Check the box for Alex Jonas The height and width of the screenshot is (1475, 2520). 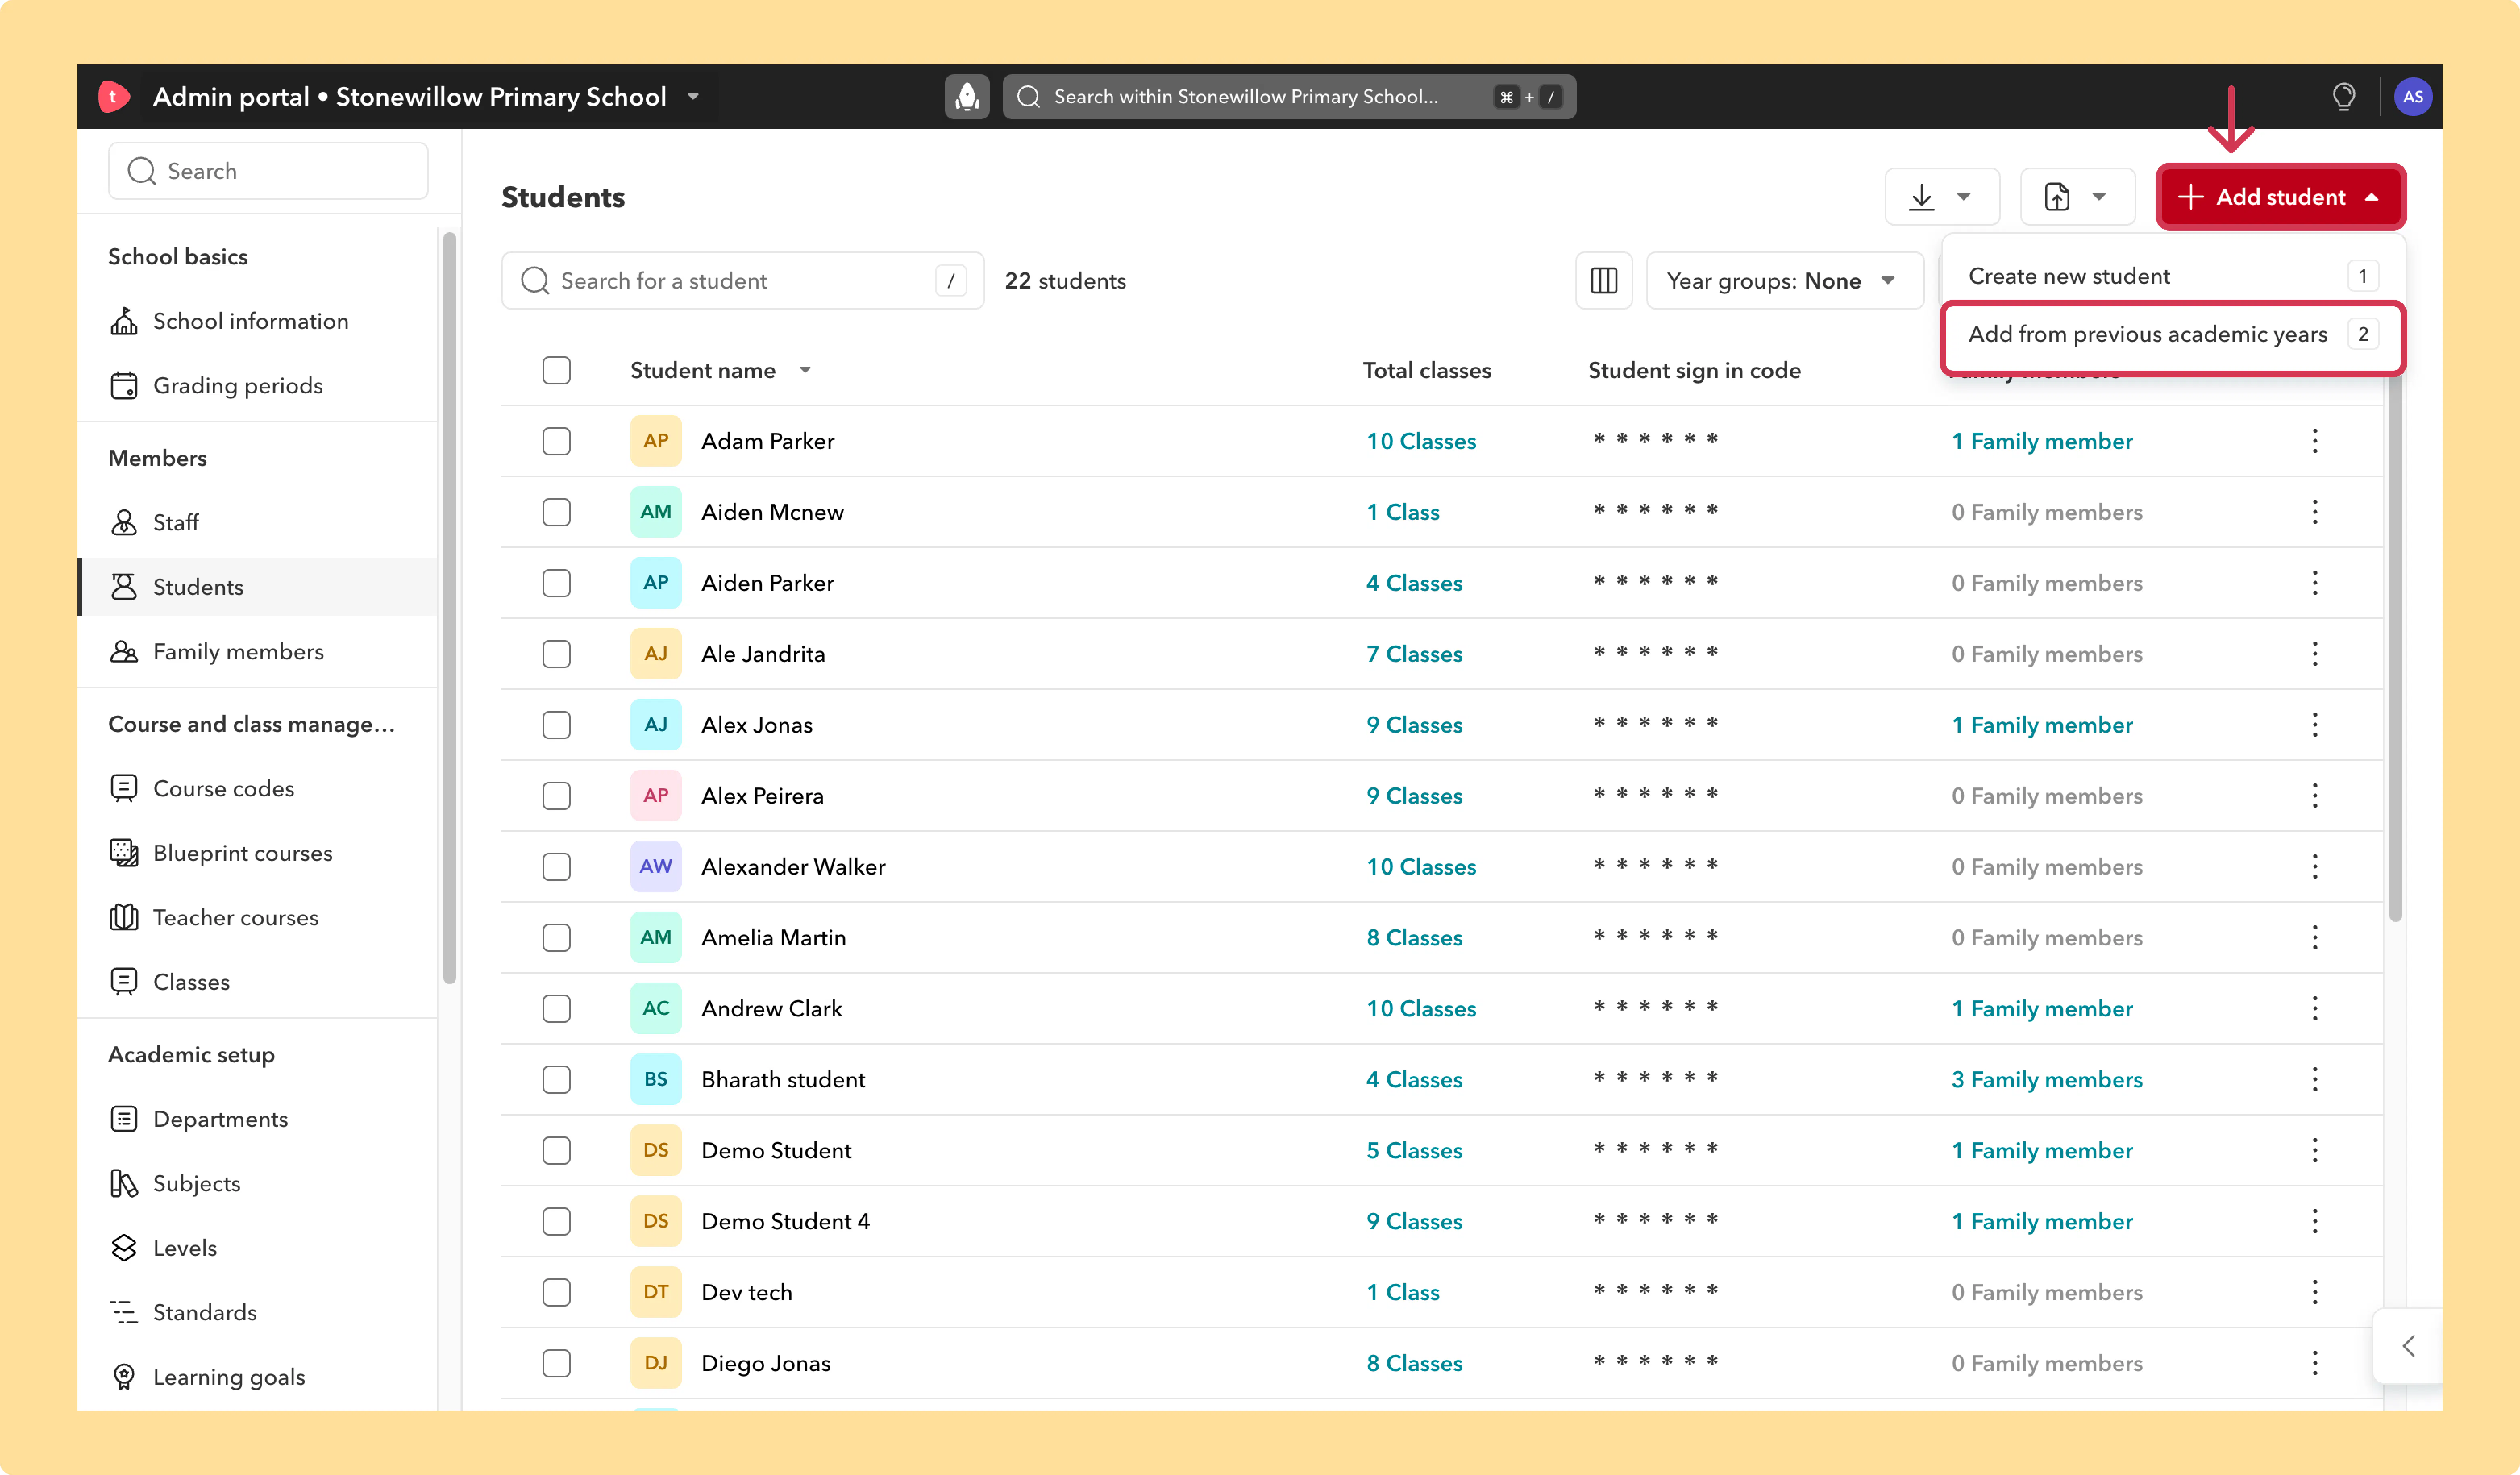(x=557, y=725)
